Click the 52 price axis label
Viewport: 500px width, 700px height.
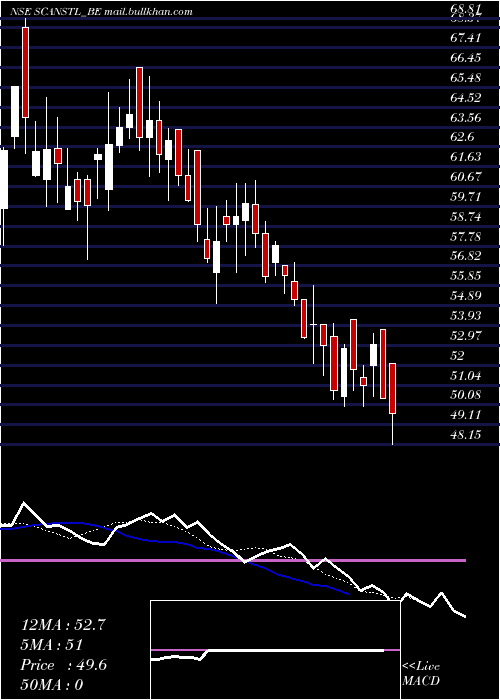coord(458,355)
